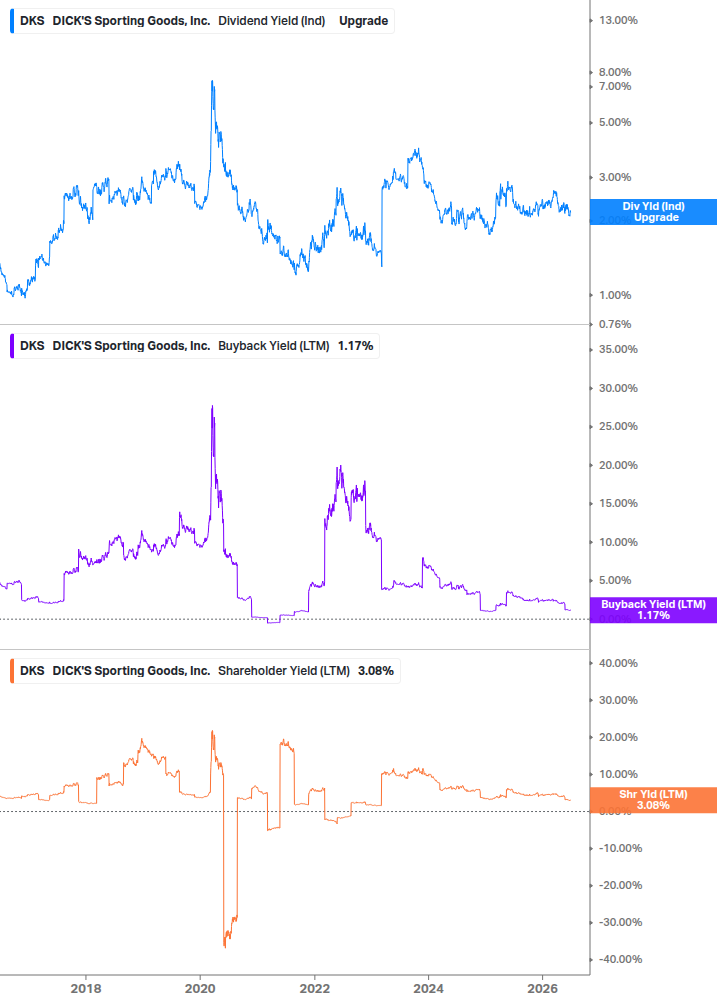Click the -20.00% tick on shareholder yield axis
The height and width of the screenshot is (1005, 717).
pos(619,885)
